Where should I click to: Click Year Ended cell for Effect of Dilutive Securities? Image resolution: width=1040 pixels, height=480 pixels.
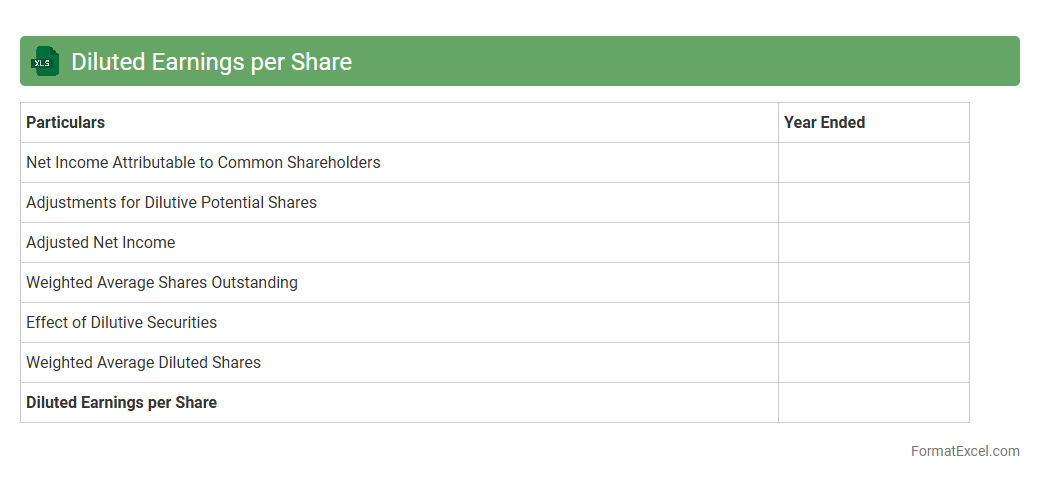(873, 323)
